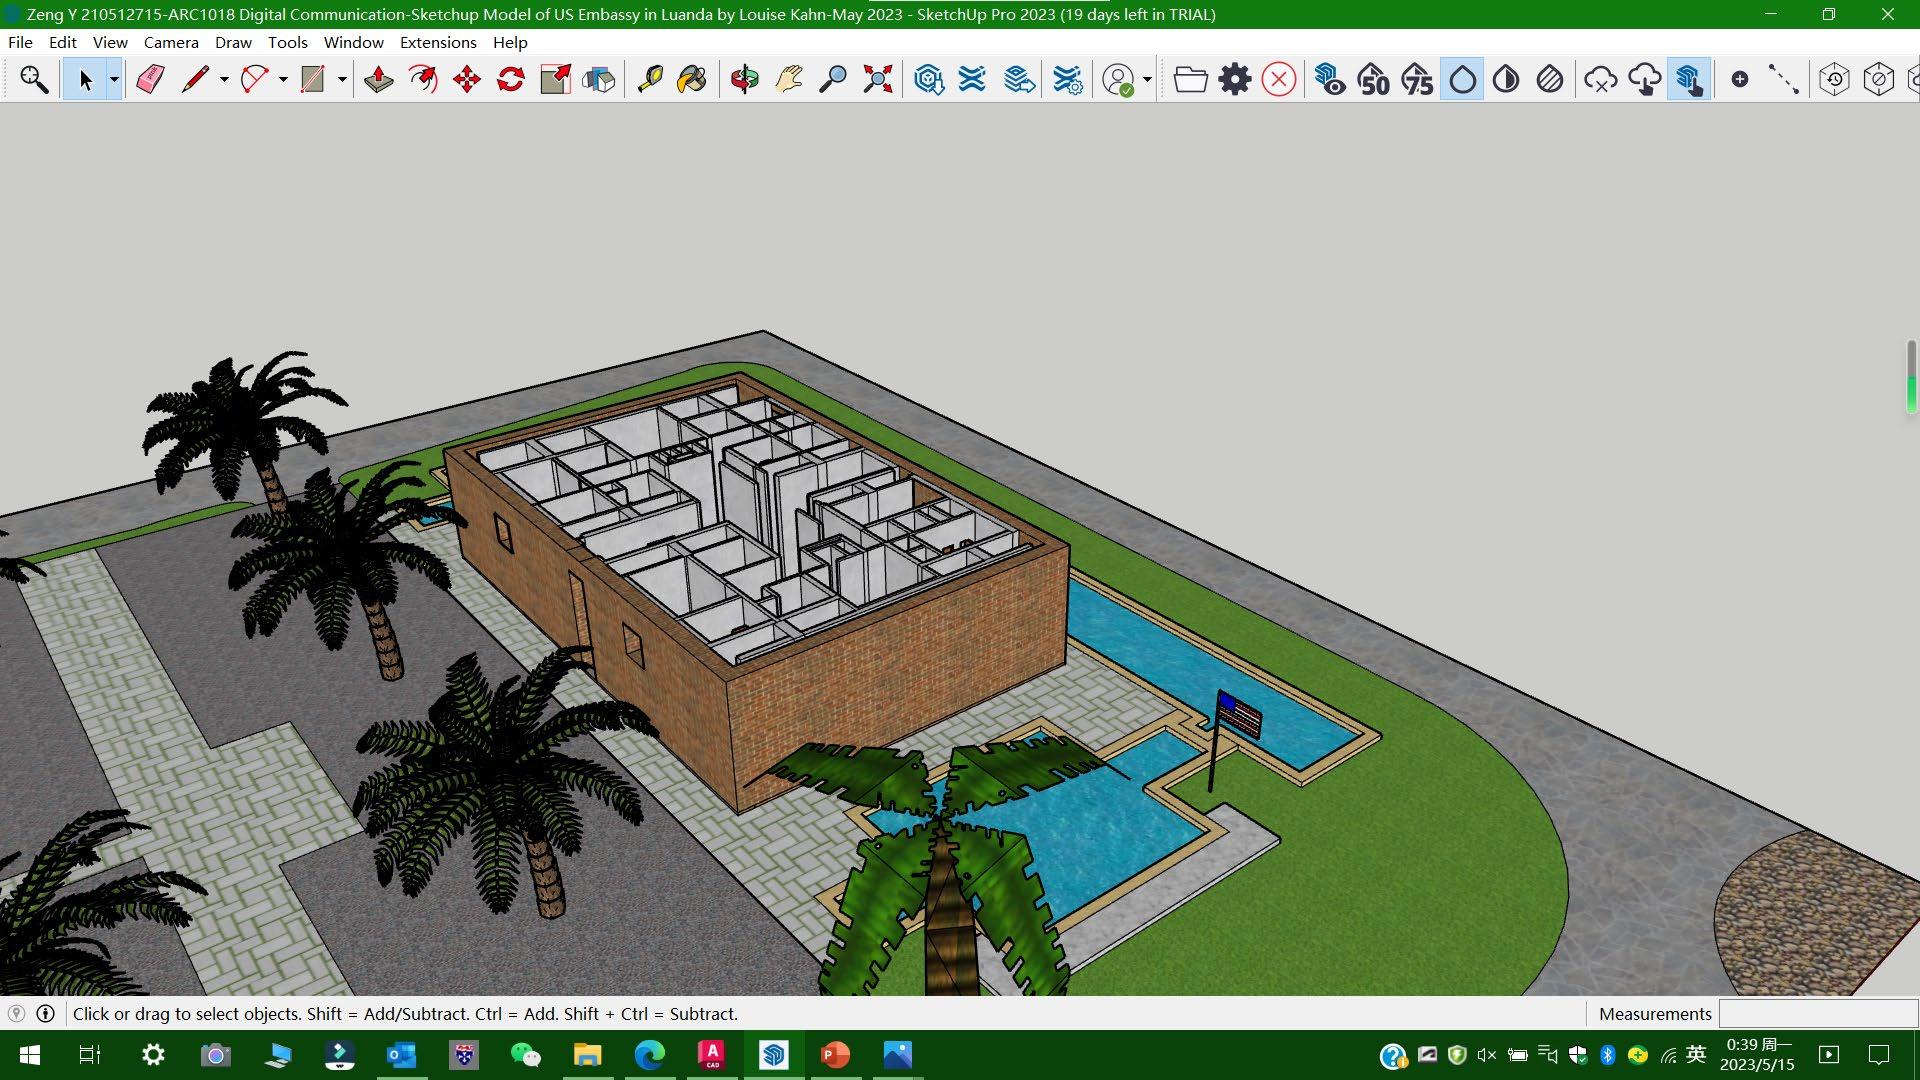Viewport: 1920px width, 1080px height.
Task: Select the Tape Measure tool
Action: coord(650,79)
